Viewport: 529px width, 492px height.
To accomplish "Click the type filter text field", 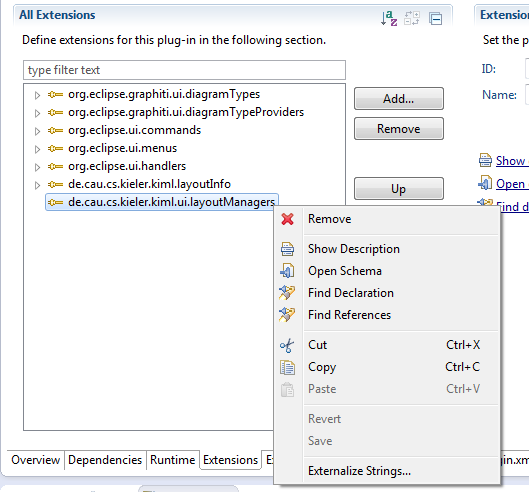I will pos(184,70).
